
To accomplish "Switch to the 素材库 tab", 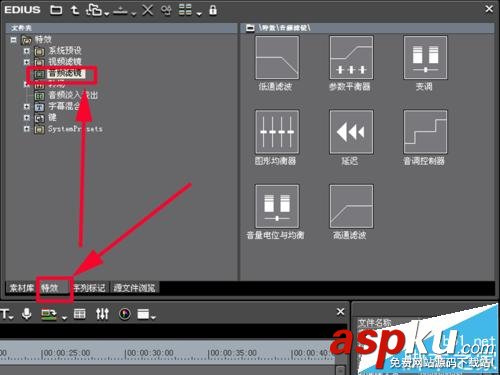I will (x=21, y=288).
